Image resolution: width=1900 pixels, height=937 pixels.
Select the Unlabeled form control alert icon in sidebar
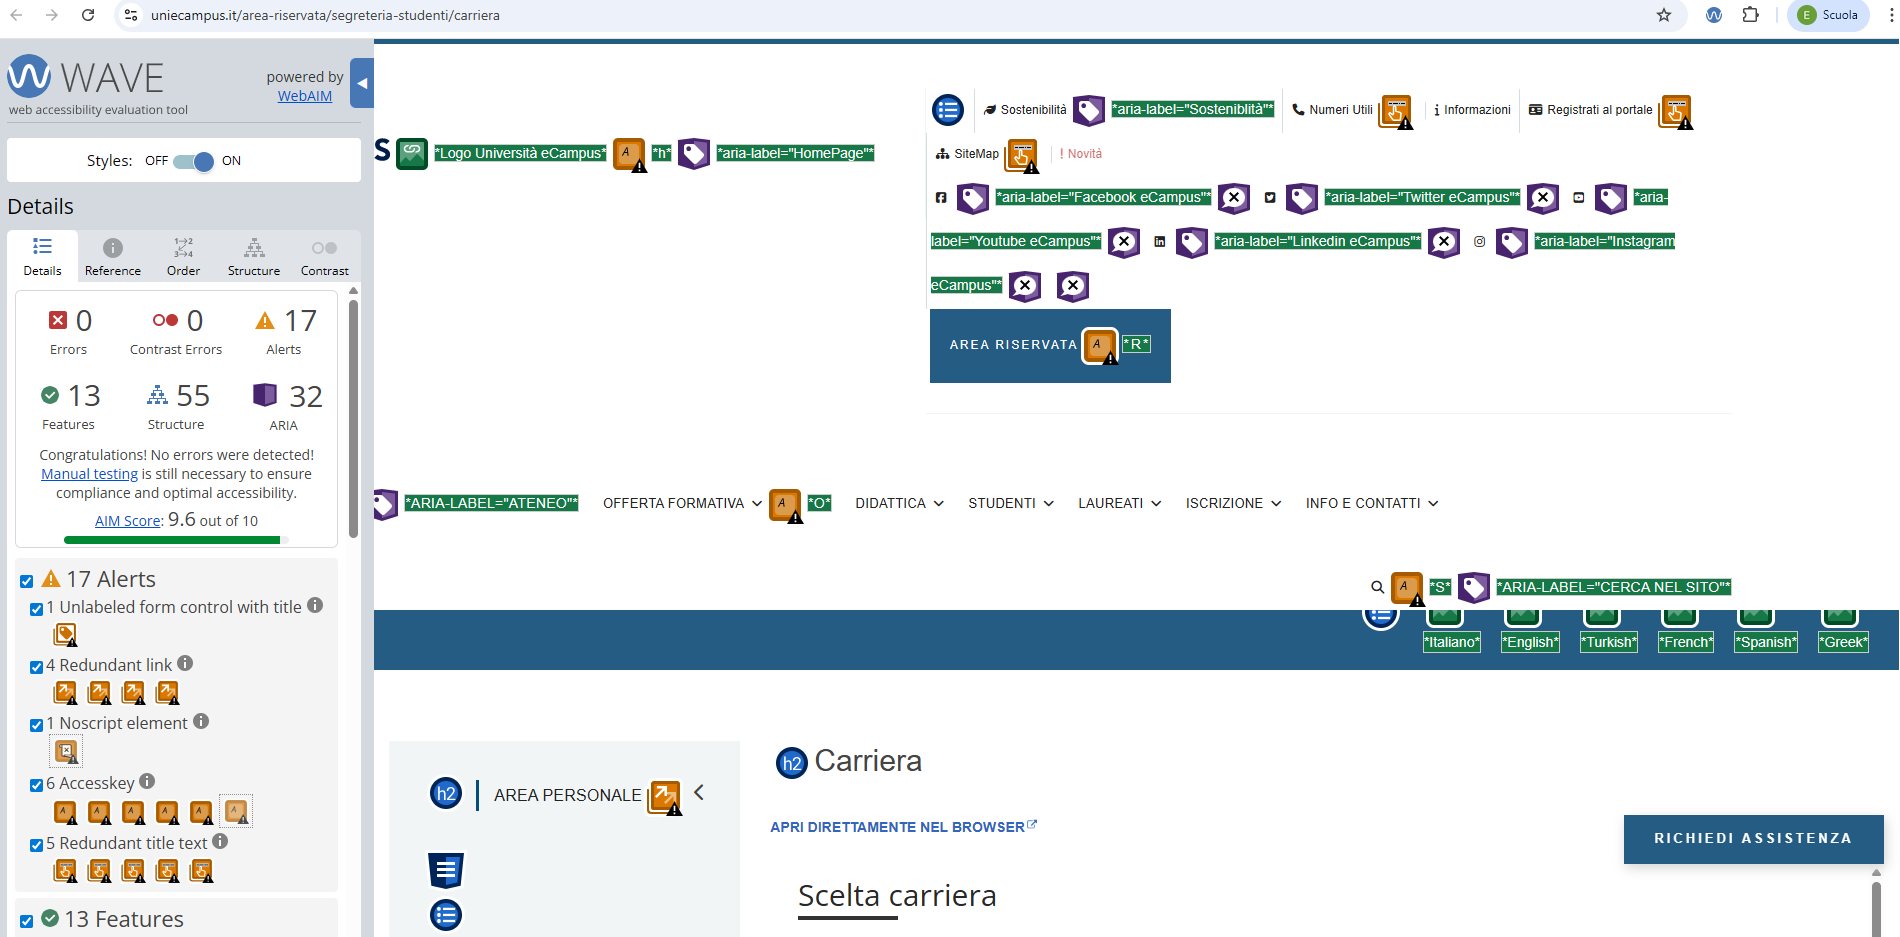[x=66, y=634]
